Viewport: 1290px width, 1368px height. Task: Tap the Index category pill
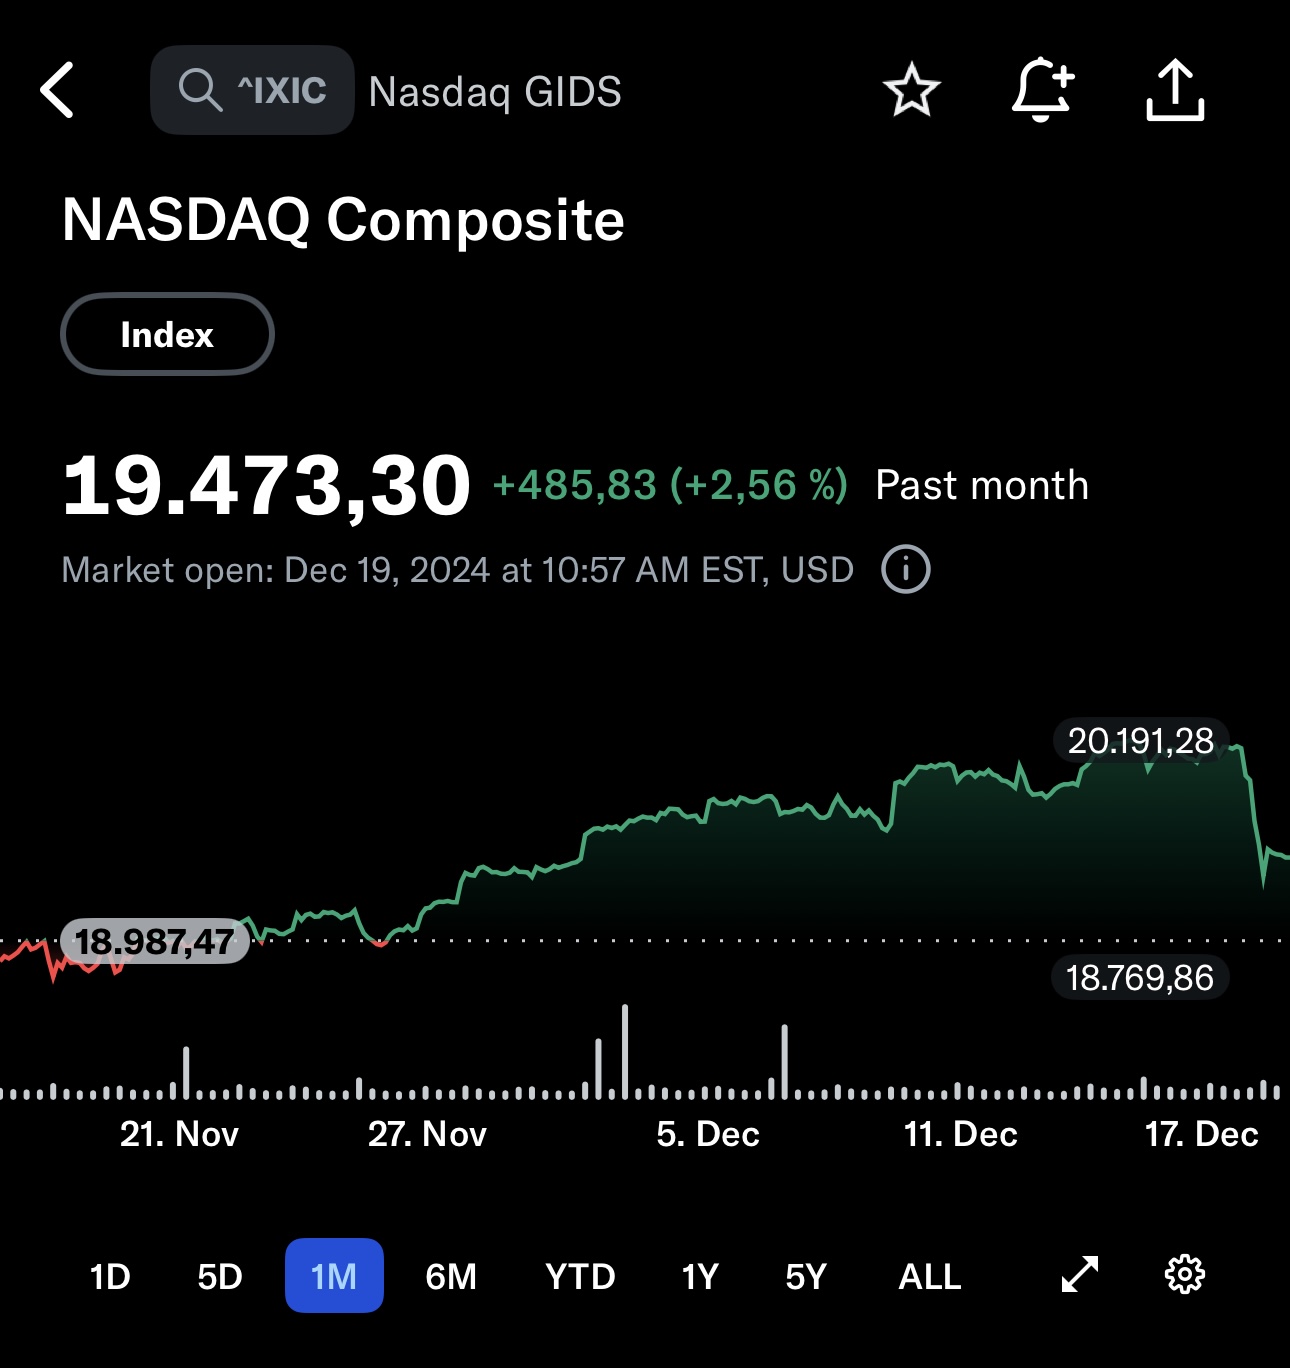tap(167, 334)
